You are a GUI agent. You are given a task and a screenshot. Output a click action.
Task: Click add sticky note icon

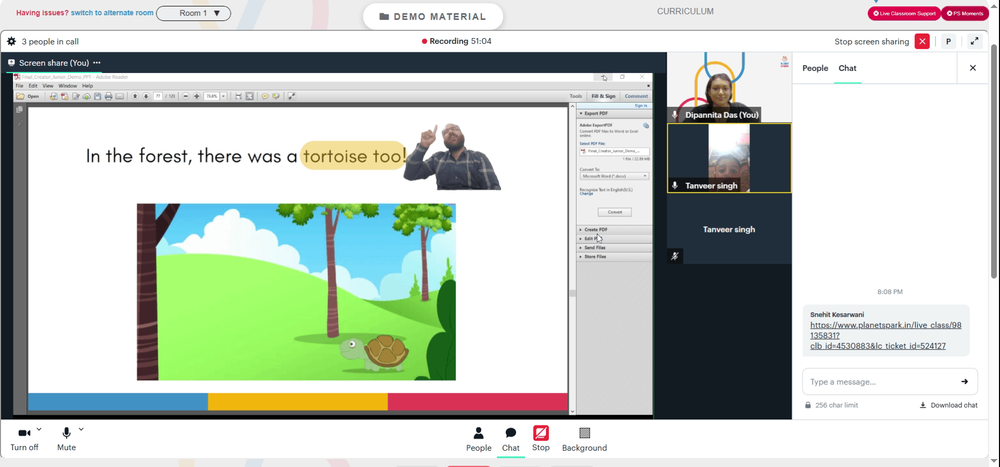265,96
